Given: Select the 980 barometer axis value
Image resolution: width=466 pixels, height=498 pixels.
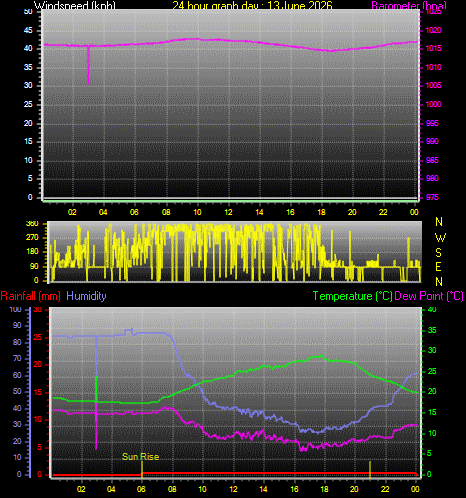Looking at the screenshot, I should (432, 178).
